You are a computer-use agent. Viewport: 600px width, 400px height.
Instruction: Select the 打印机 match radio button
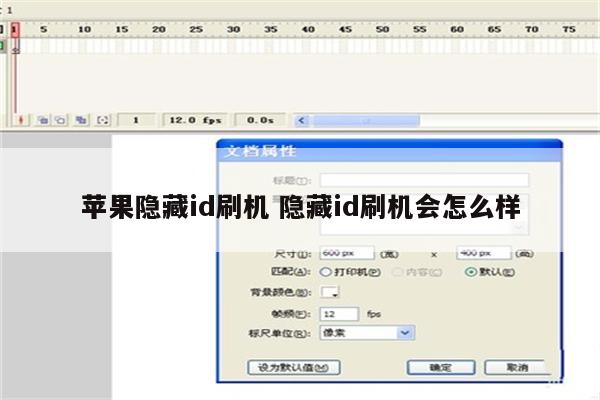(x=325, y=272)
